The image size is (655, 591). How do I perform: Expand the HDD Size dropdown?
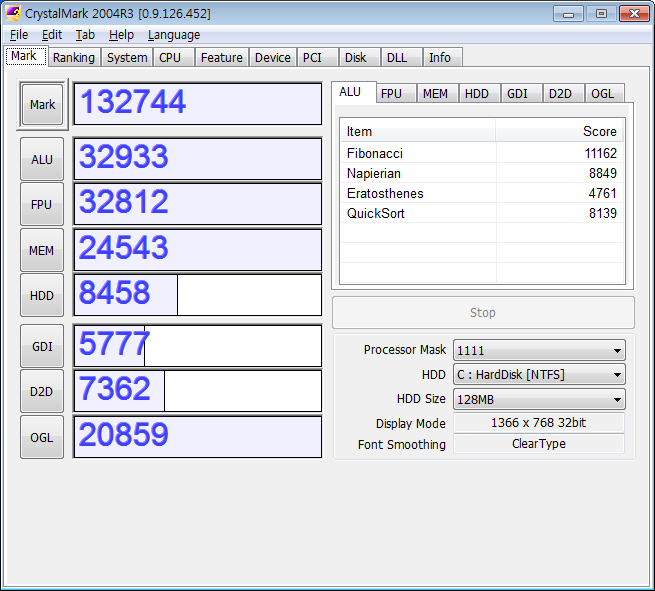(539, 399)
